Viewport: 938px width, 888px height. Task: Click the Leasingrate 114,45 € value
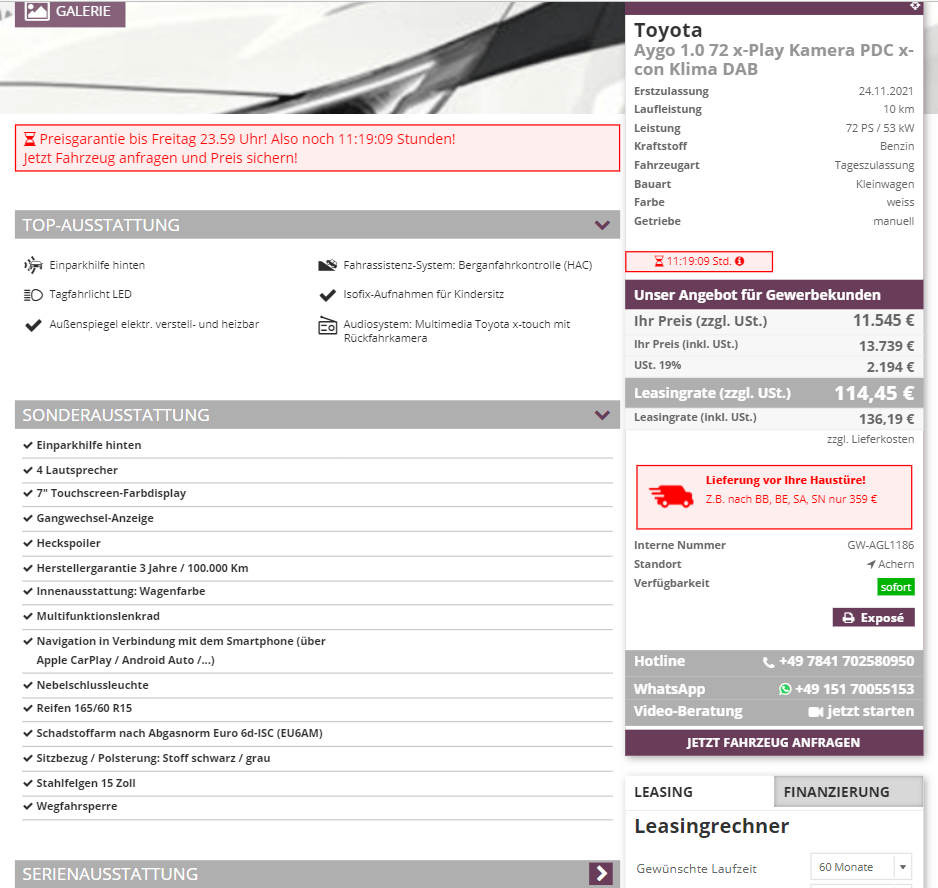pos(874,393)
